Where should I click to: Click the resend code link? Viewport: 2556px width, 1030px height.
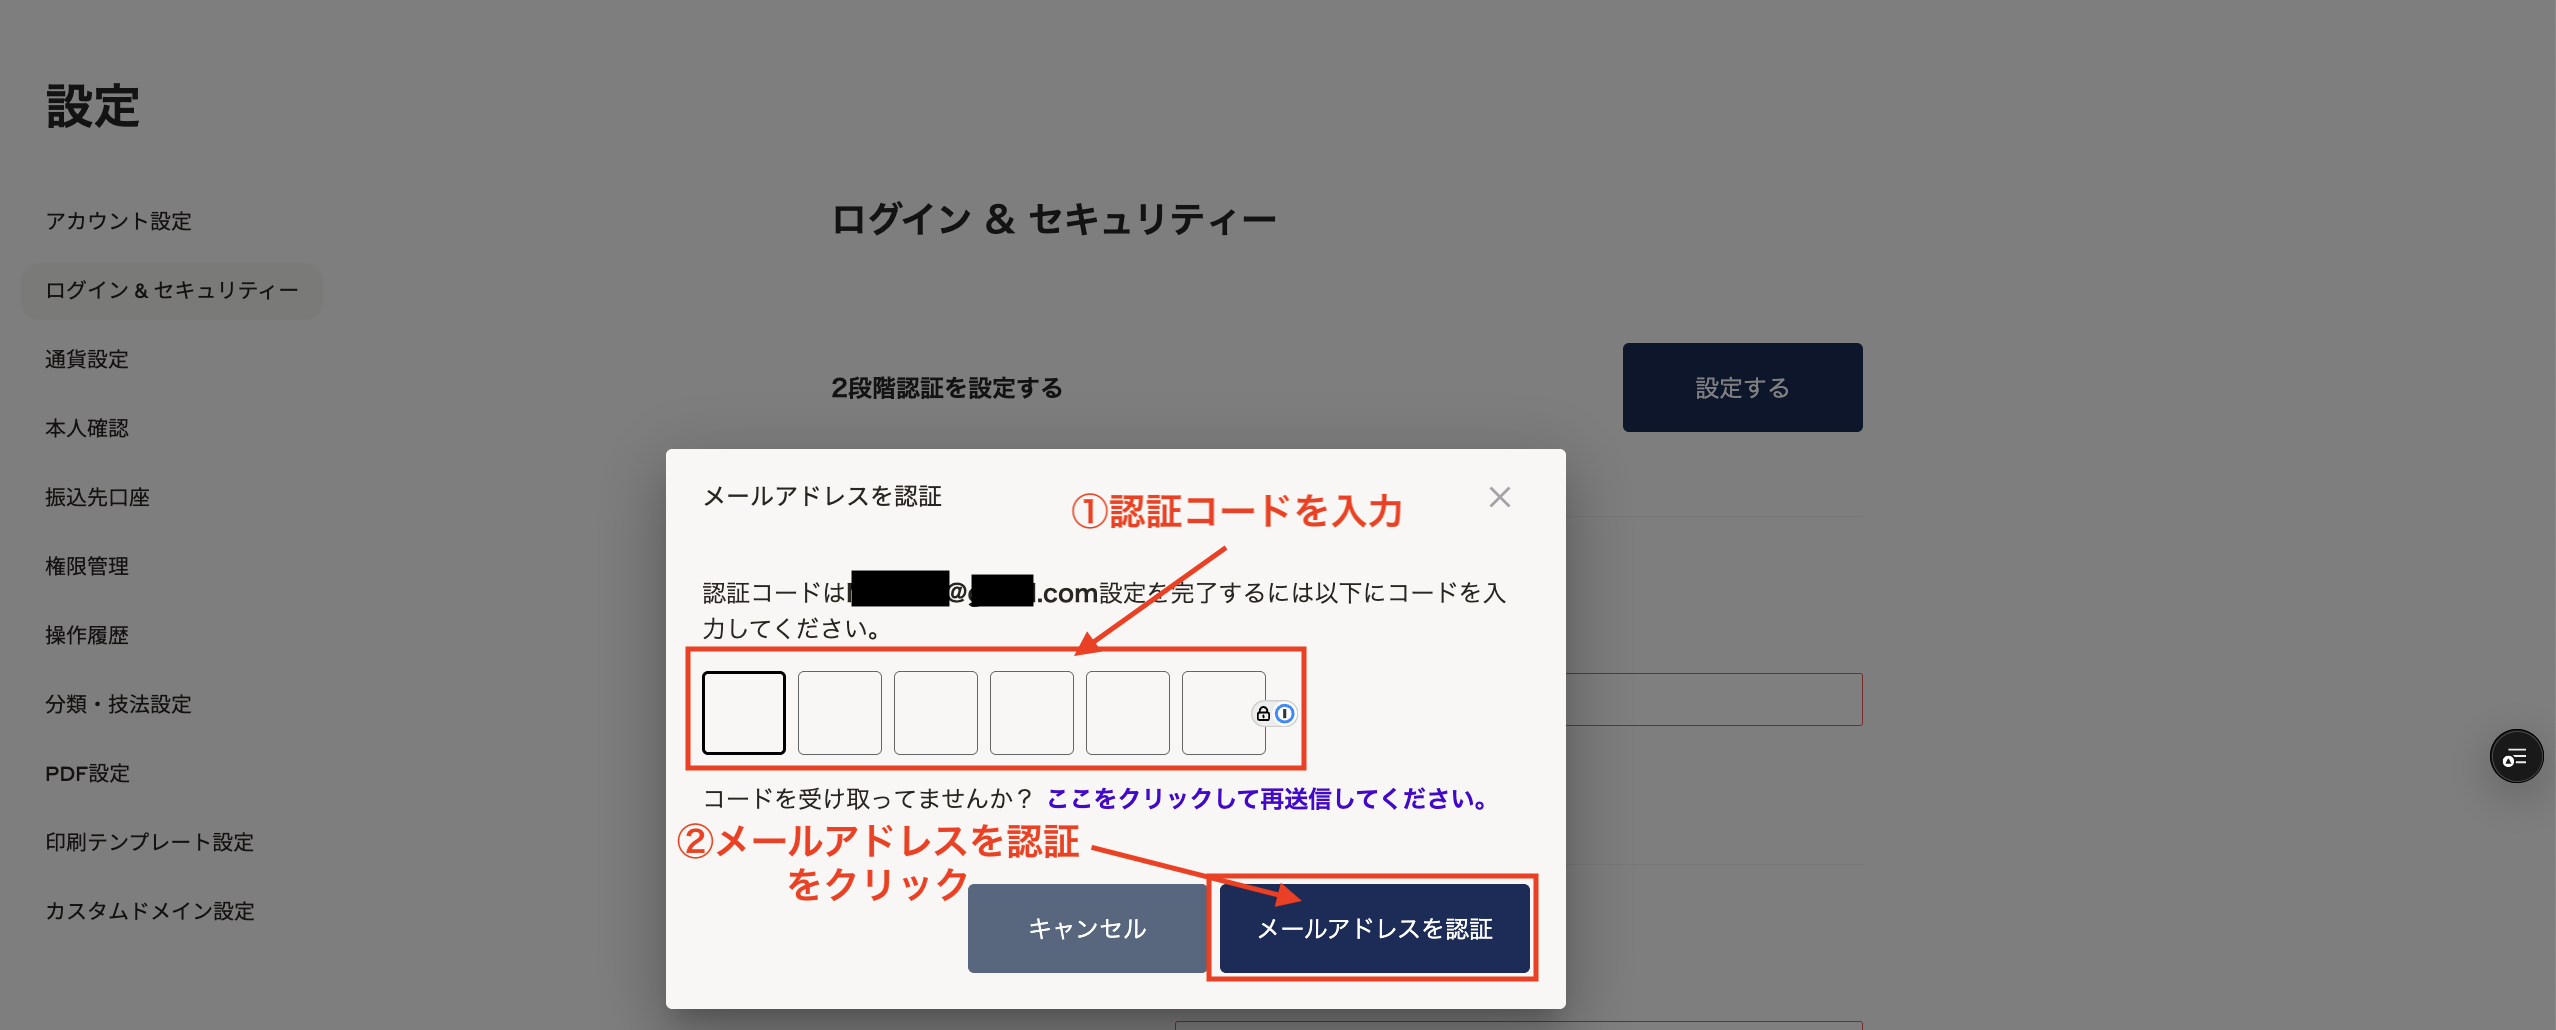(x=1268, y=798)
